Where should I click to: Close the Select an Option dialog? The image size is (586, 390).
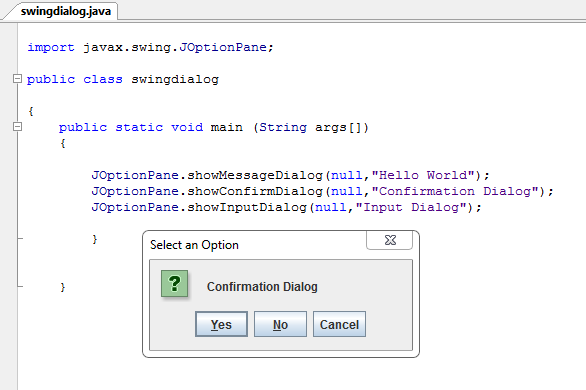(390, 240)
